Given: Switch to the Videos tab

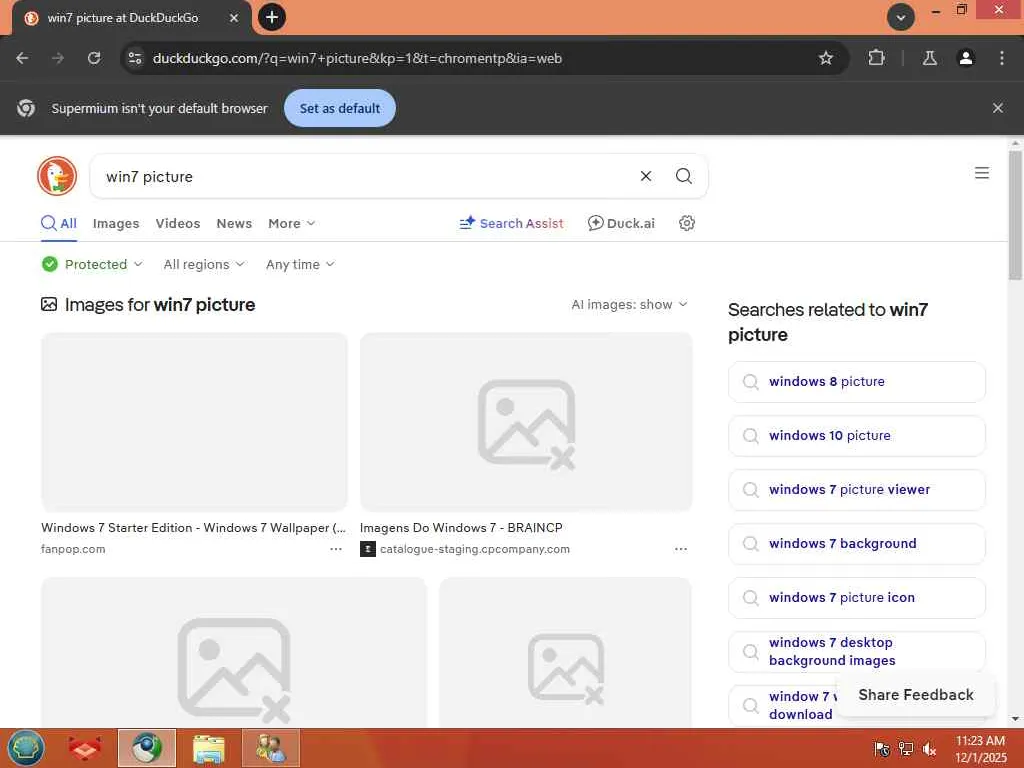Looking at the screenshot, I should click(x=178, y=223).
